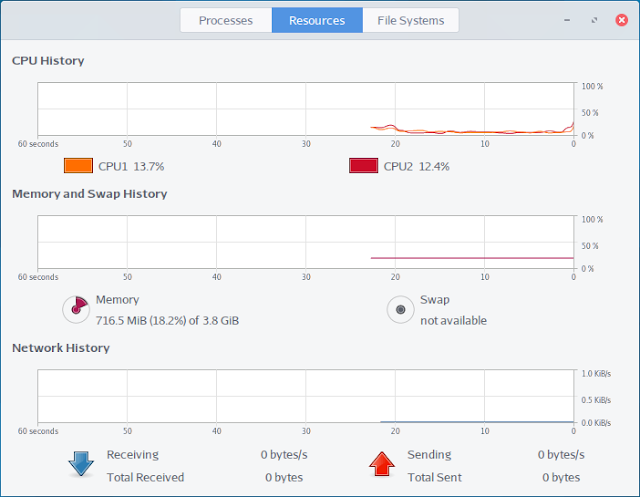Select the Resources tab

[317, 20]
